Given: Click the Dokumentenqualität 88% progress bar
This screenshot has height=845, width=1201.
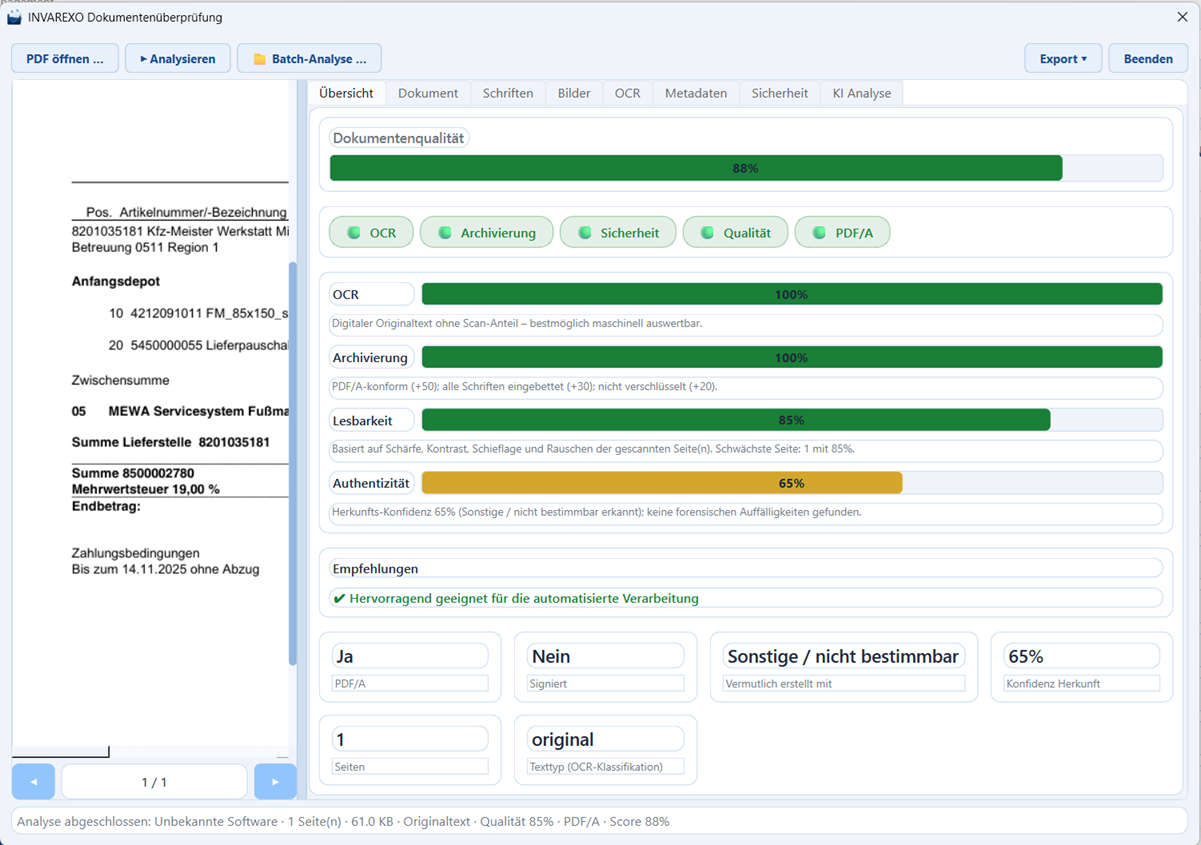Looking at the screenshot, I should click(x=746, y=168).
